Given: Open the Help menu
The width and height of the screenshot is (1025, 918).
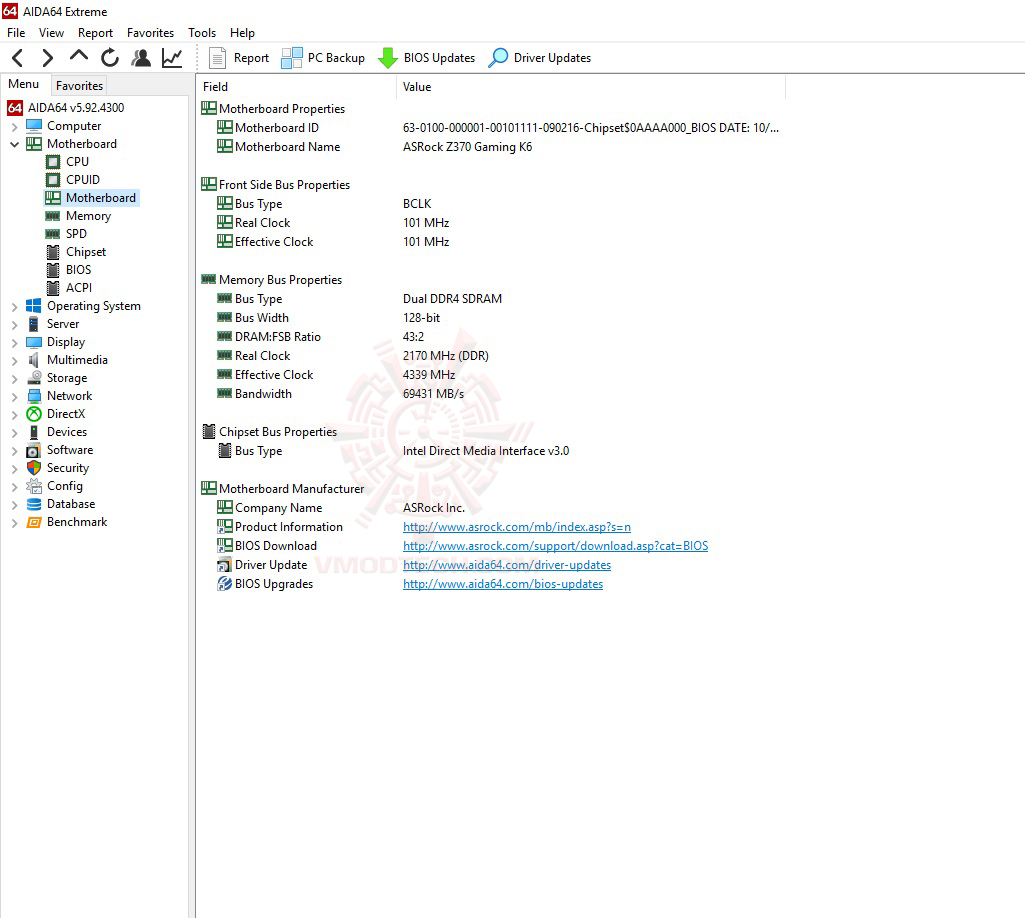Looking at the screenshot, I should (x=242, y=33).
